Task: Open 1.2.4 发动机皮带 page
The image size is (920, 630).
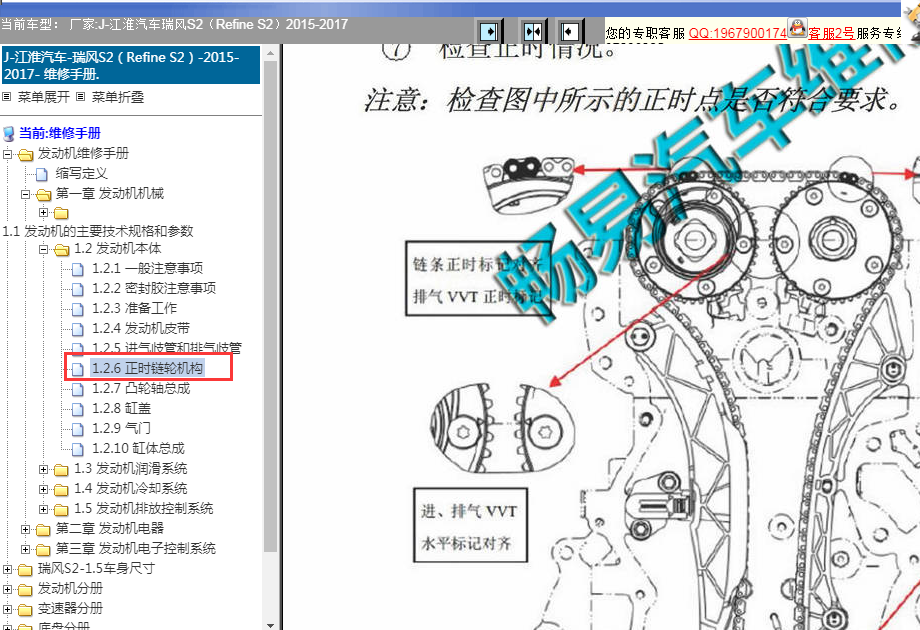Action: pyautogui.click(x=141, y=328)
